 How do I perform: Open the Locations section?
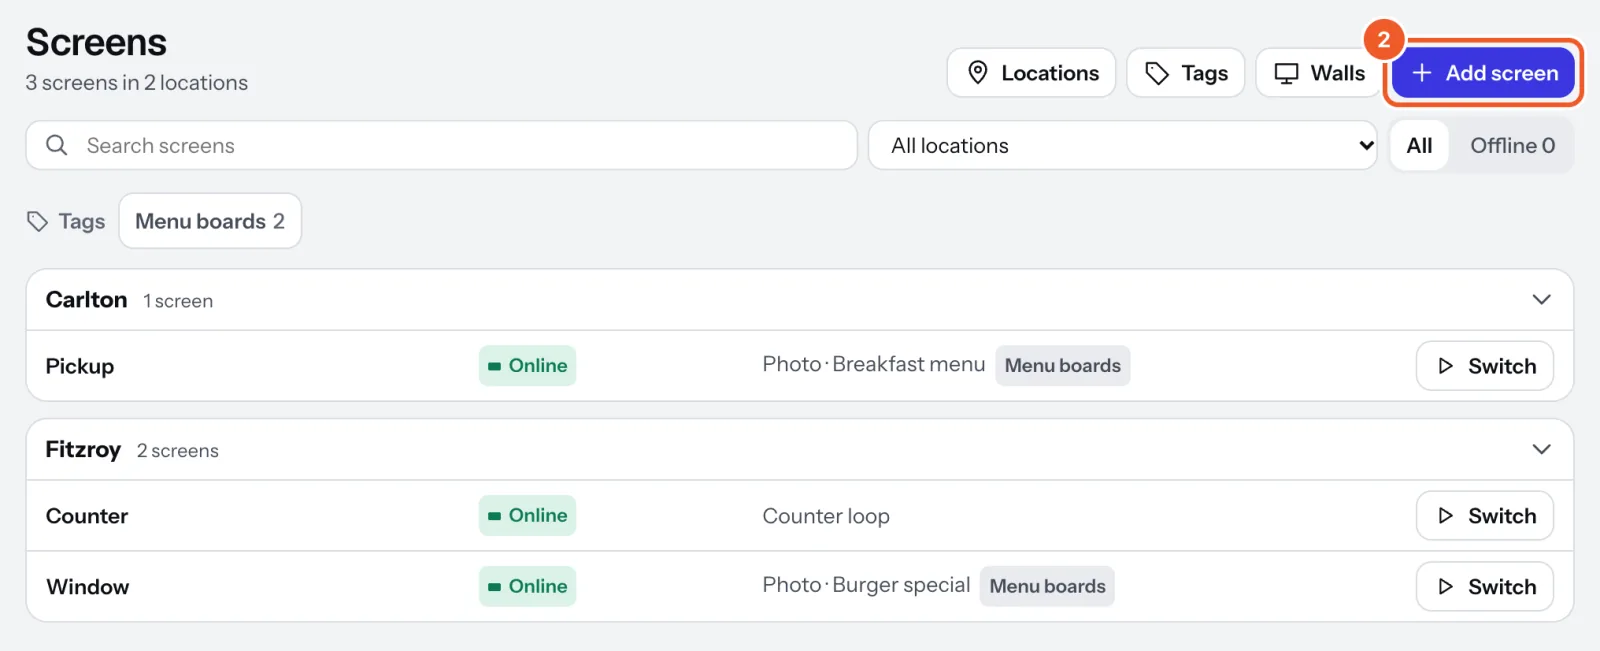[x=1031, y=73]
